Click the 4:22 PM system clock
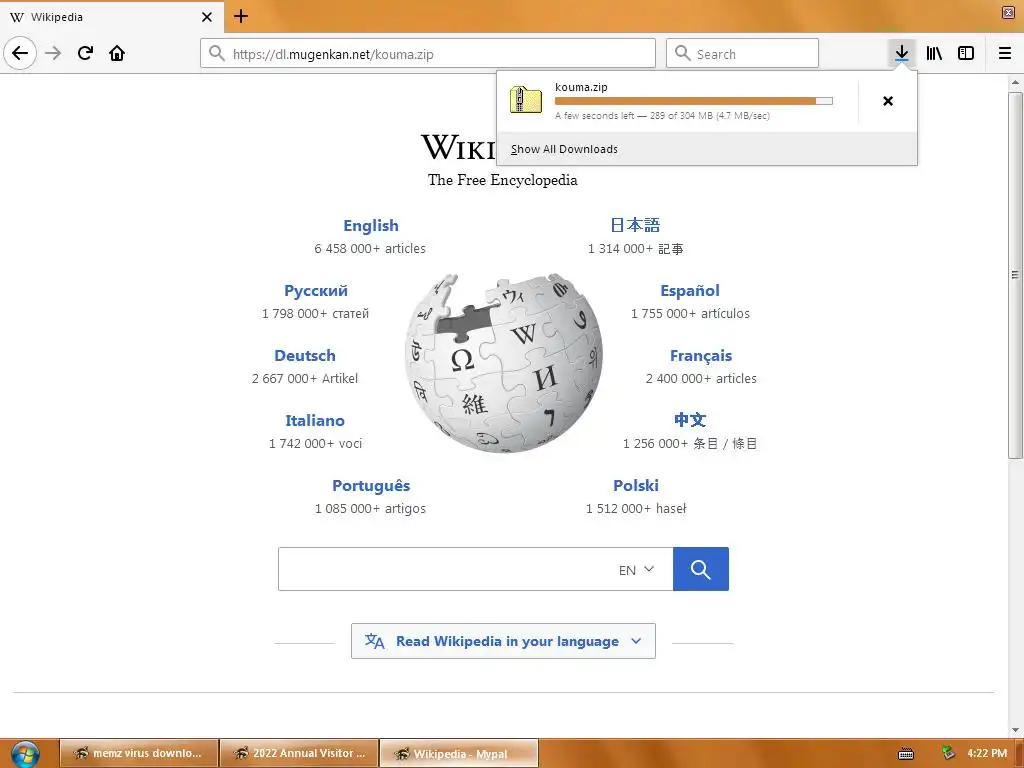1024x768 pixels. [987, 753]
